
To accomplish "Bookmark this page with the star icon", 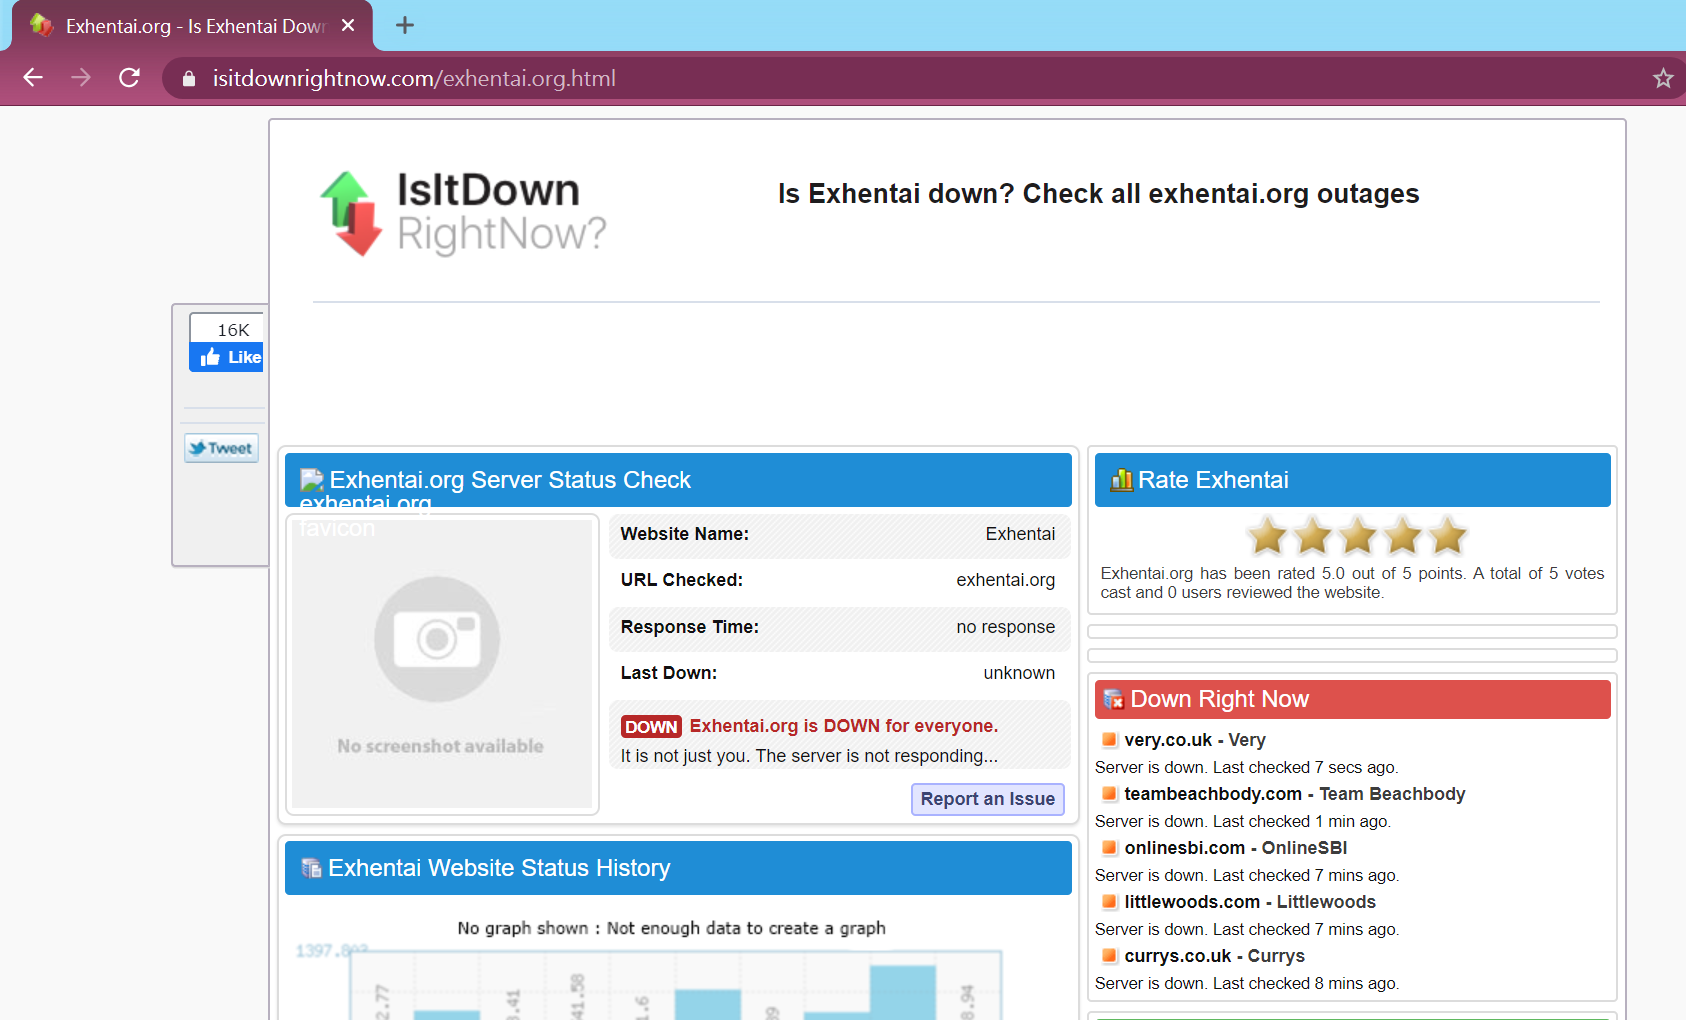I will coord(1662,78).
